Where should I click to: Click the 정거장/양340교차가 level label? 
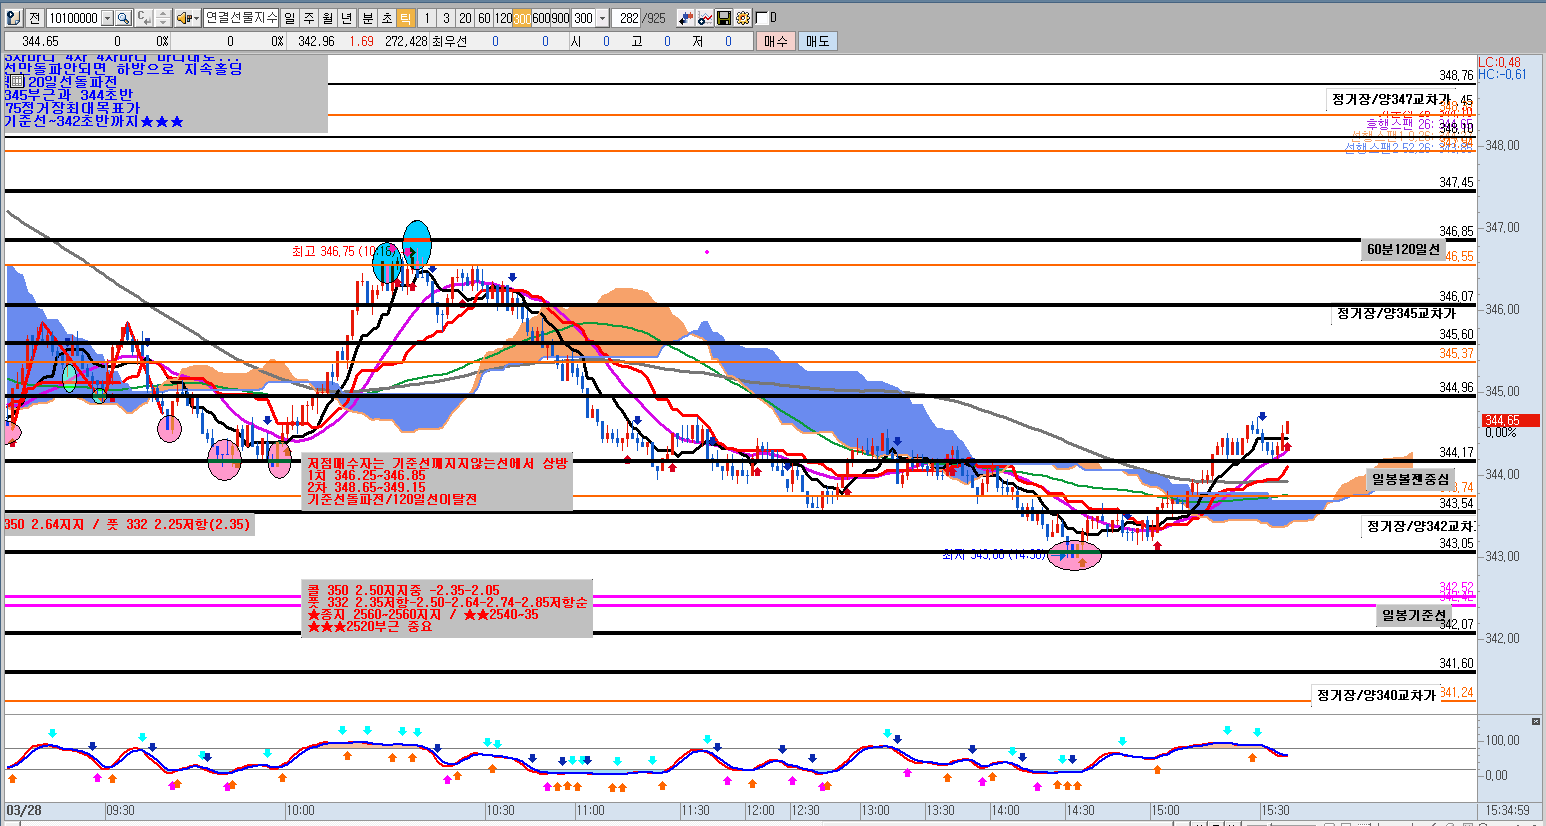pos(1376,695)
